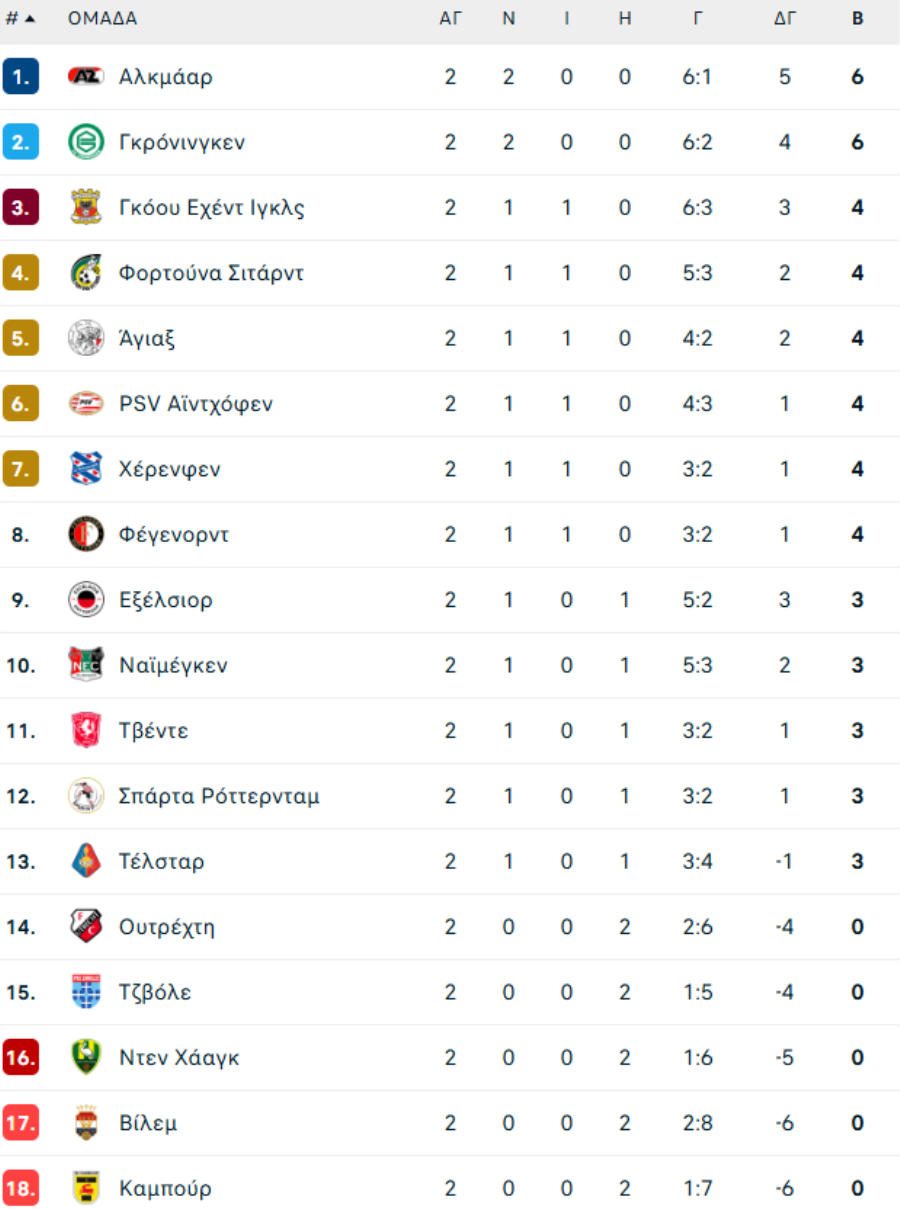Open the Γκόου Εχέντ Ιγκλς team link

(212, 208)
